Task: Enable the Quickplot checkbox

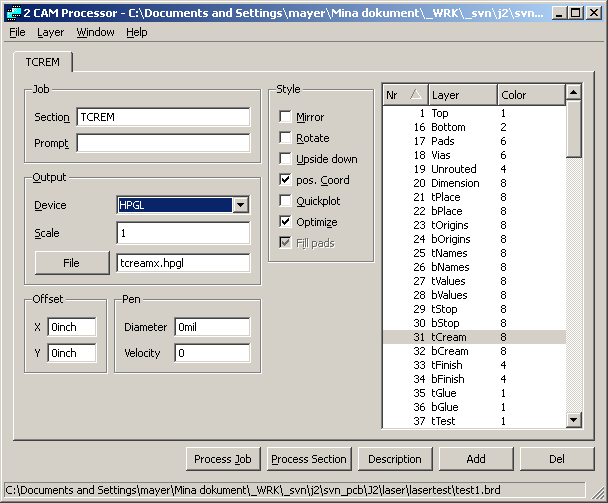Action: click(285, 201)
